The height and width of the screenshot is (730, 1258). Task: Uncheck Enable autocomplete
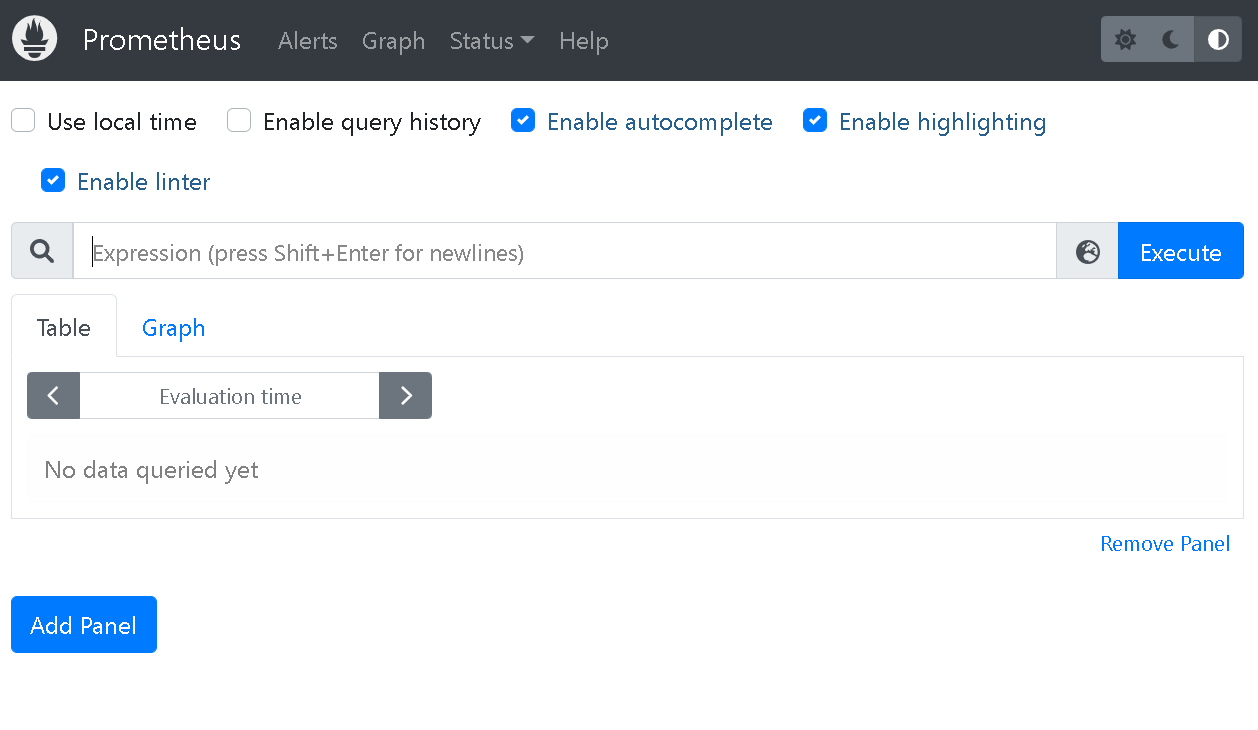pos(523,121)
